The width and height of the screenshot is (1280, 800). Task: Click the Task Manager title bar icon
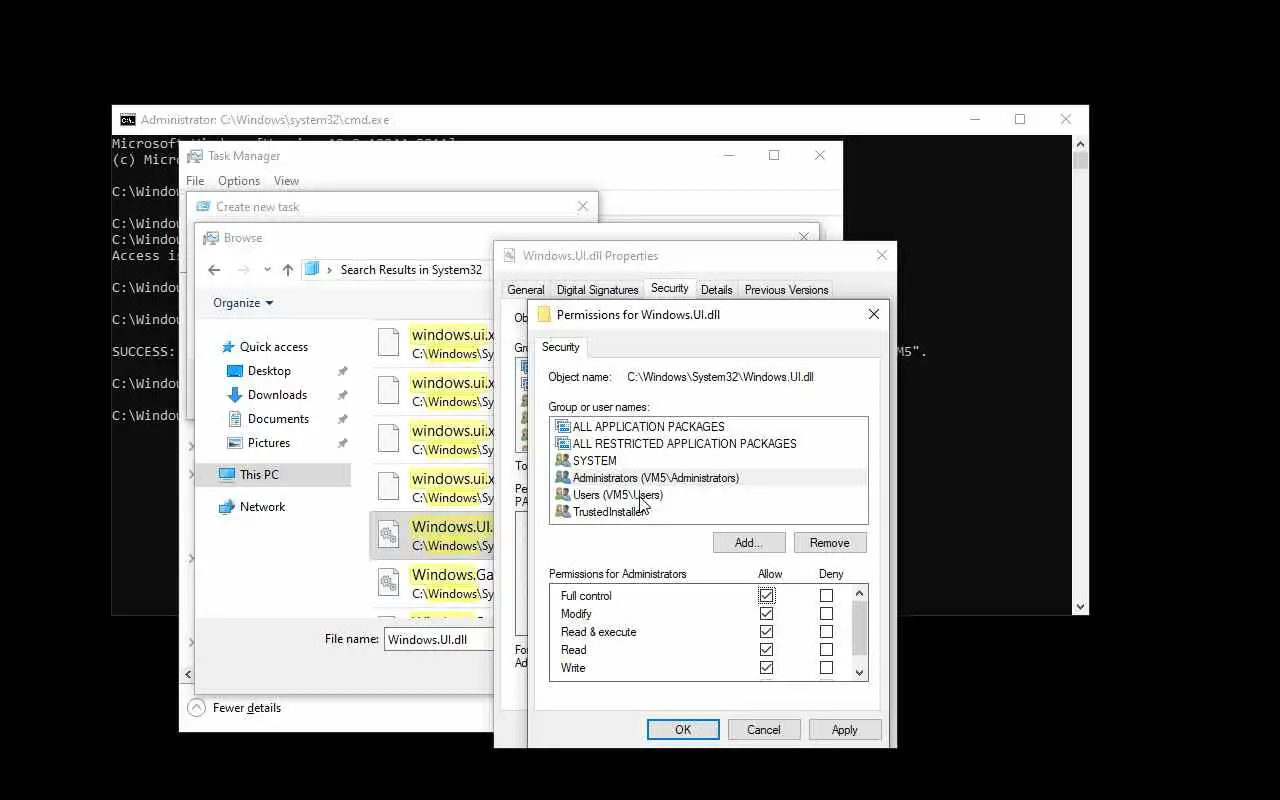[x=195, y=156]
